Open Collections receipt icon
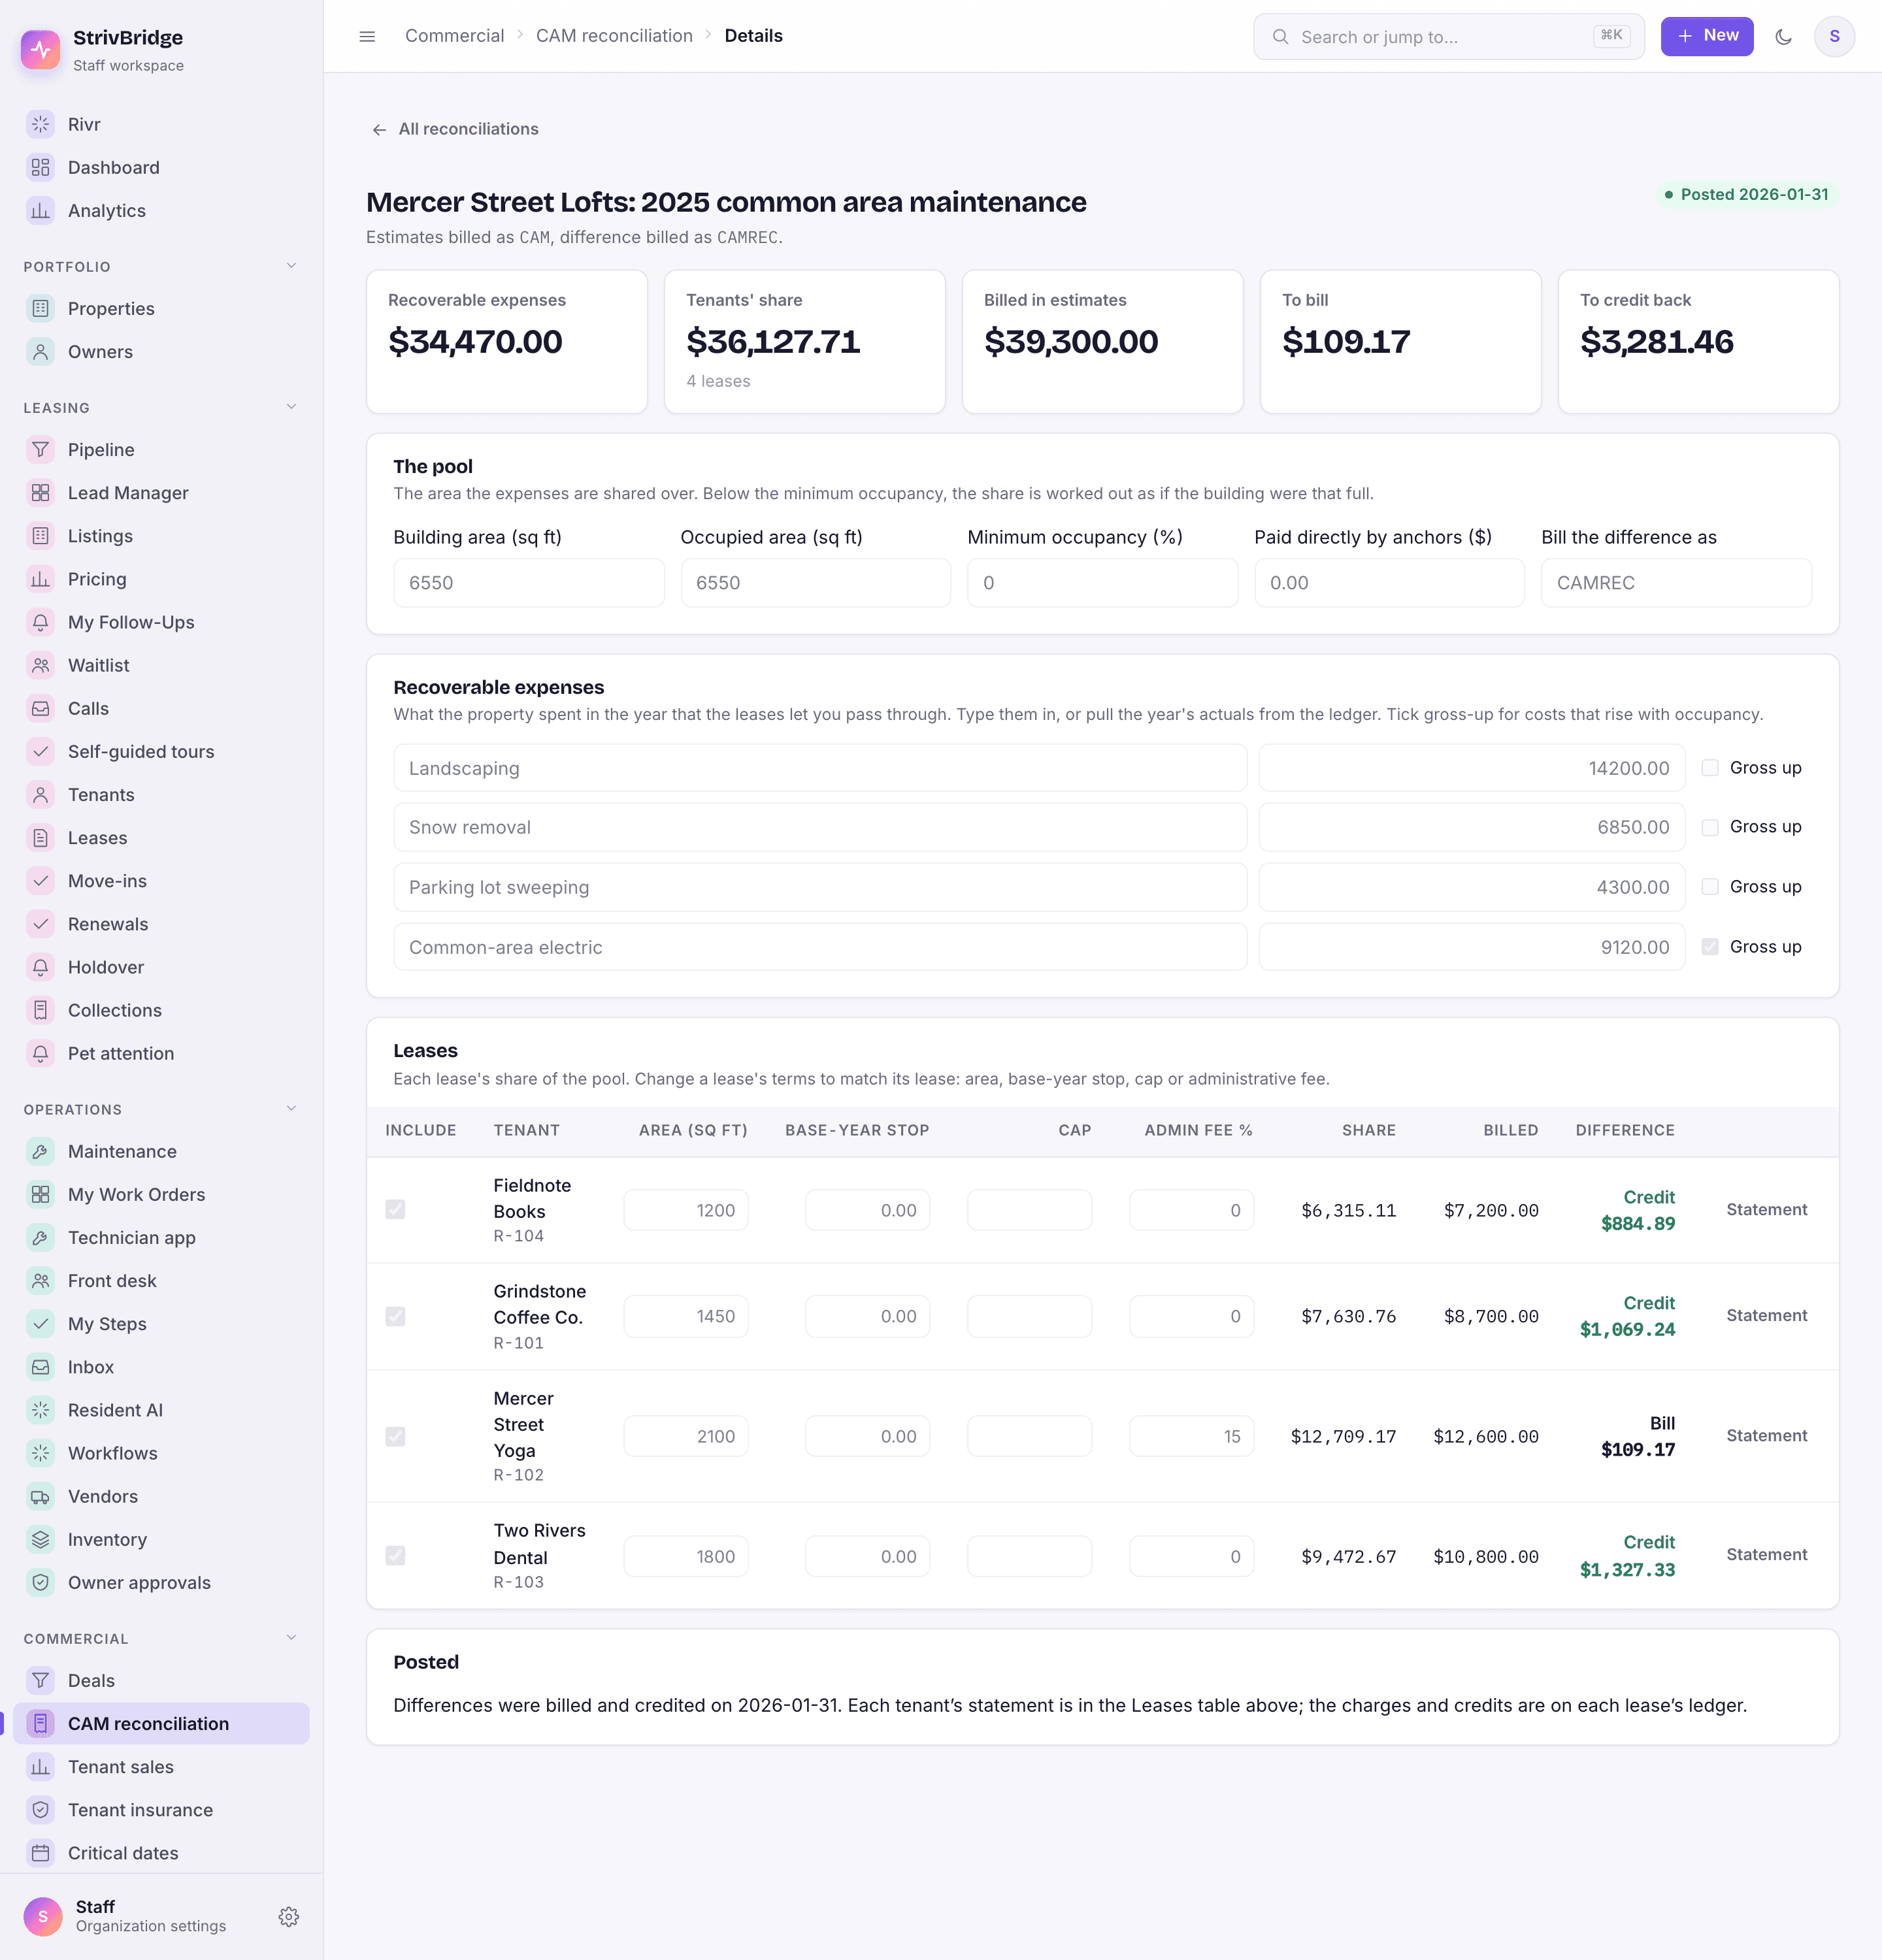Viewport: 1882px width, 1960px height. tap(40, 1010)
